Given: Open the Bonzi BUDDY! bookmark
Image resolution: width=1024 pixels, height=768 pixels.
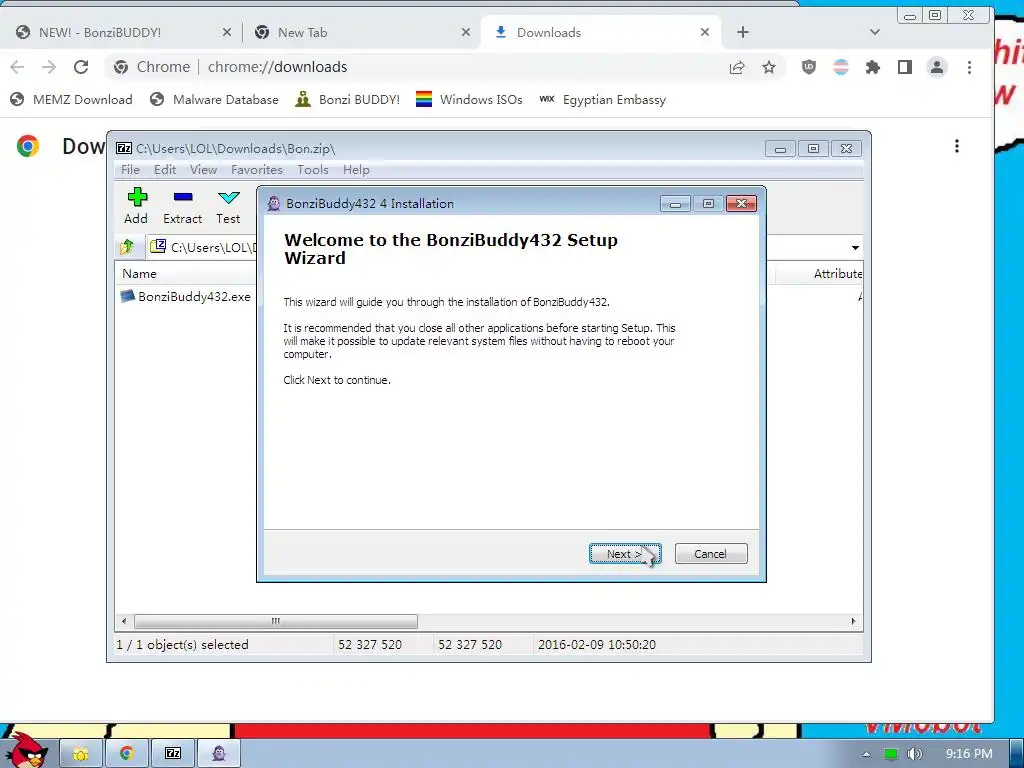Looking at the screenshot, I should point(347,99).
